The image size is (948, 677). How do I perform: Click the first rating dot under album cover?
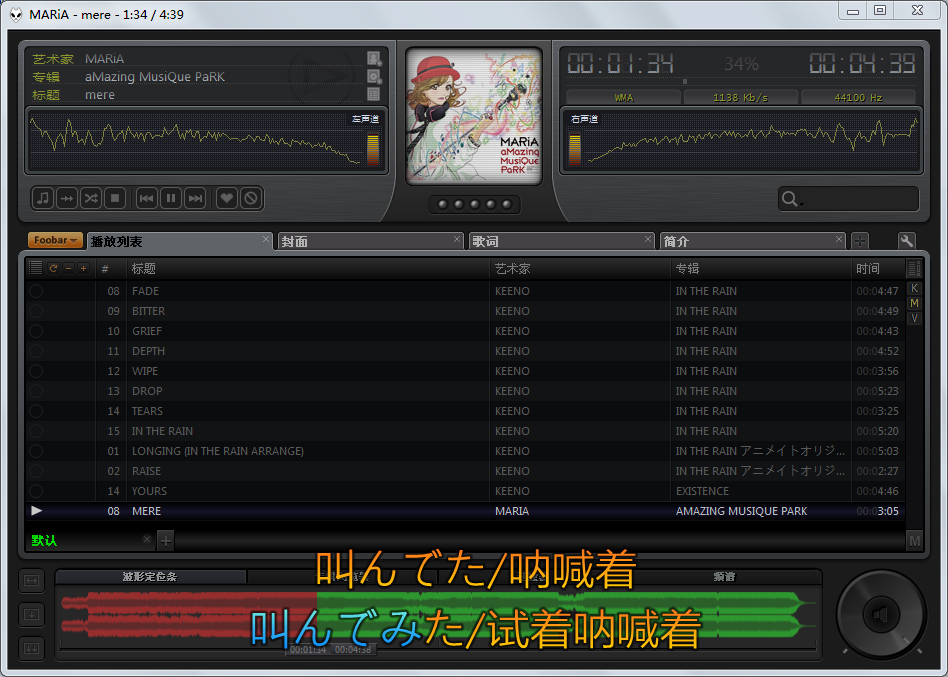(x=443, y=204)
